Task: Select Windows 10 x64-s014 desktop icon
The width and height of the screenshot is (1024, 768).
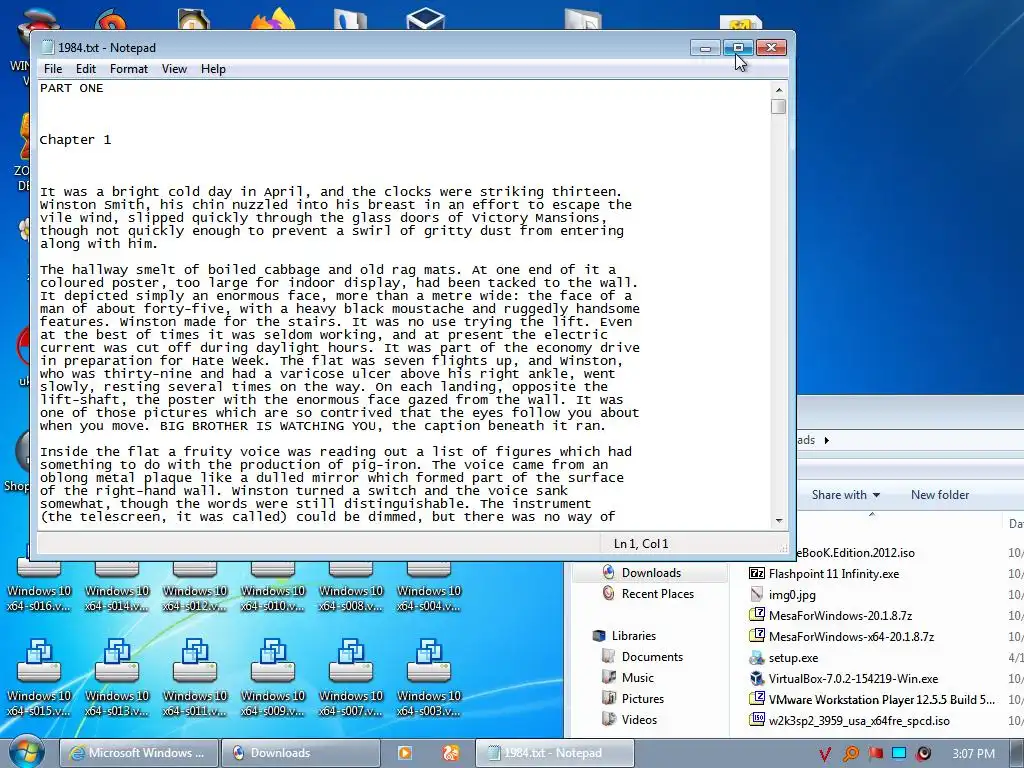Action: (117, 588)
